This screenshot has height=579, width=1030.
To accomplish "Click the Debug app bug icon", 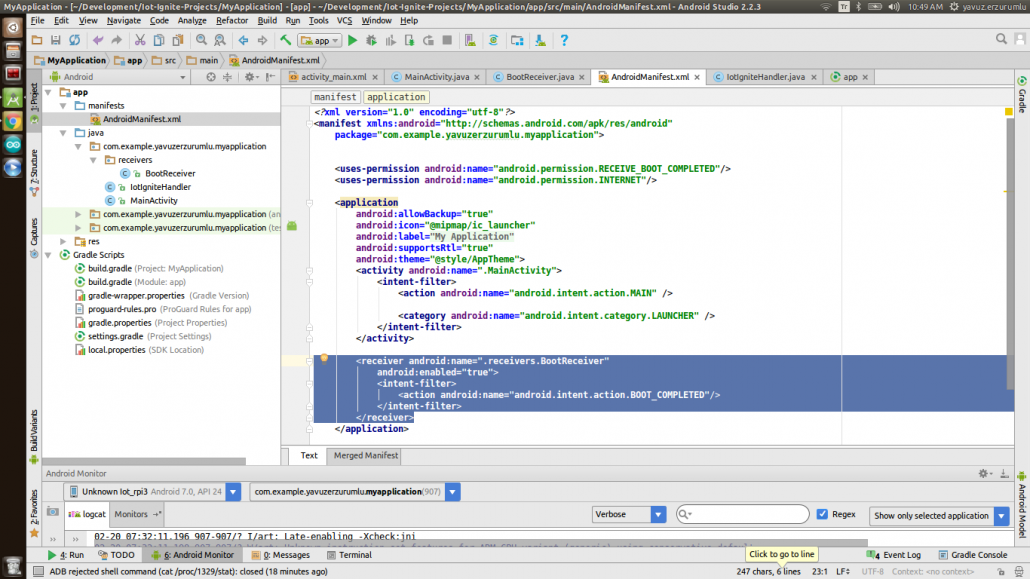I will tap(371, 41).
